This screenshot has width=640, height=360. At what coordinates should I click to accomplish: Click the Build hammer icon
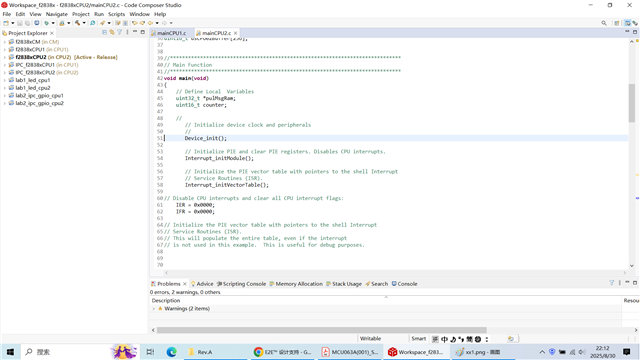(77, 23)
